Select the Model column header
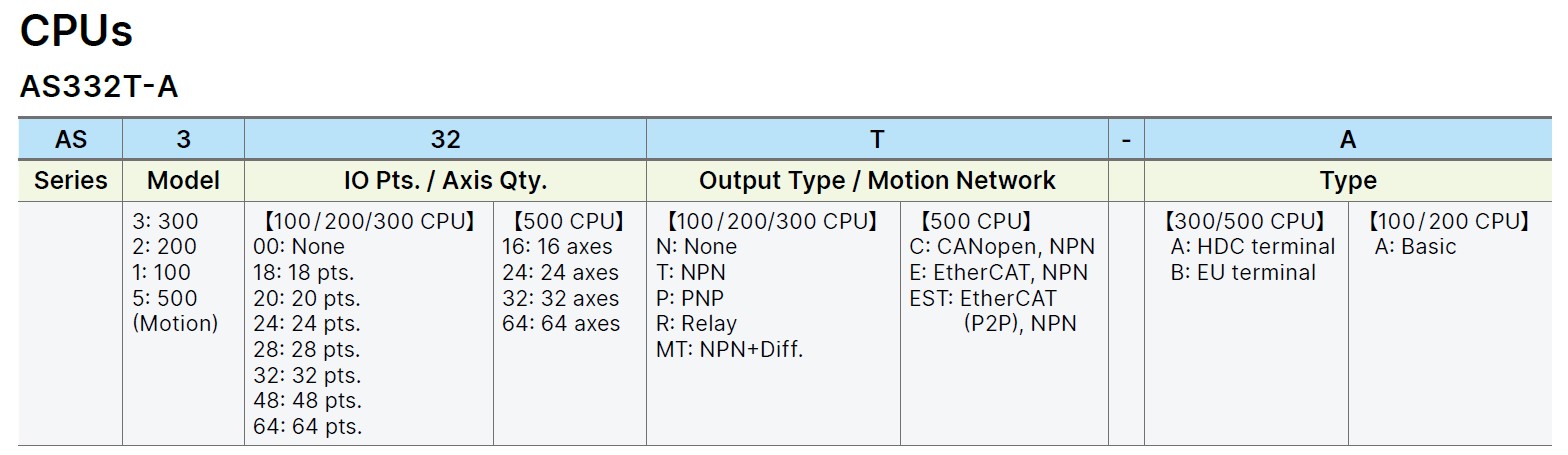Viewport: 1568px width, 455px height. click(x=183, y=181)
